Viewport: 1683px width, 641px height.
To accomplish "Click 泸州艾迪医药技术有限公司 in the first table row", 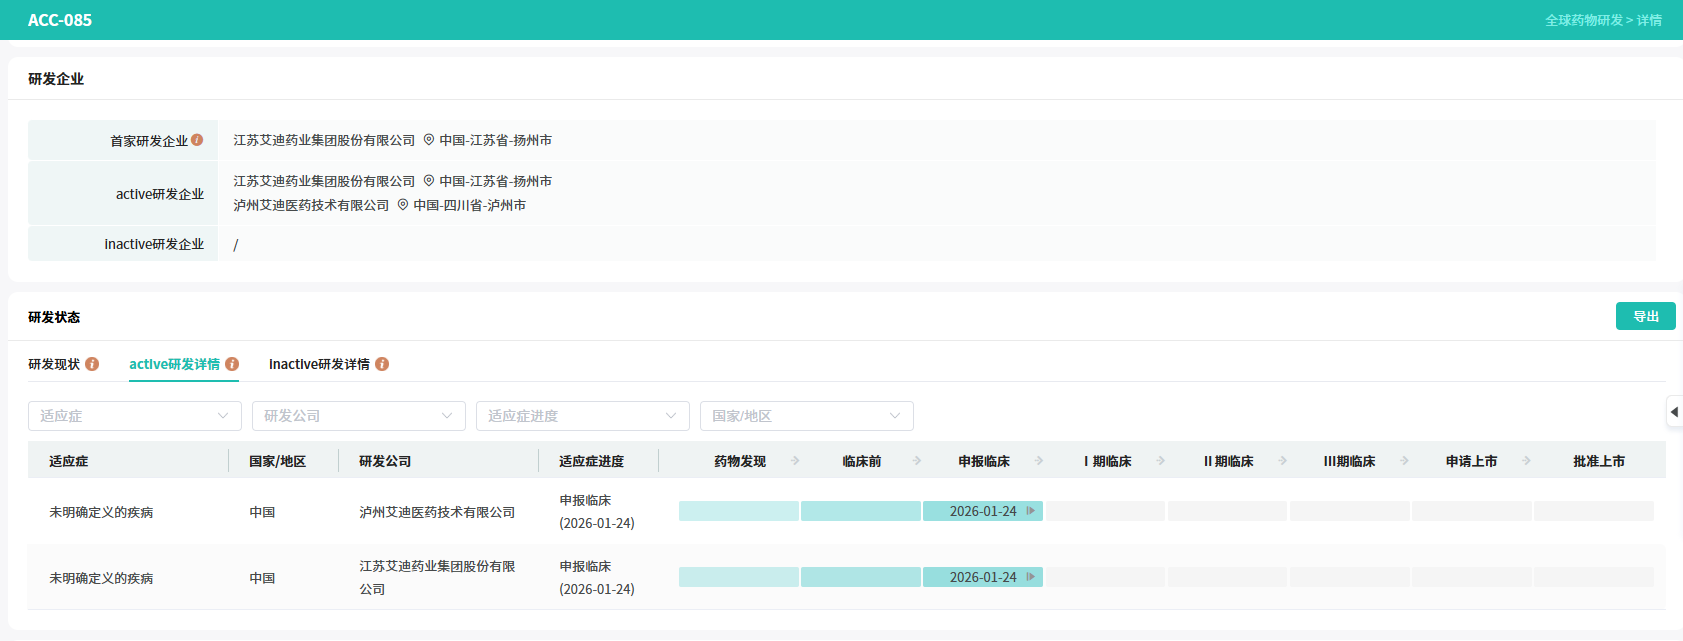I will [x=437, y=512].
